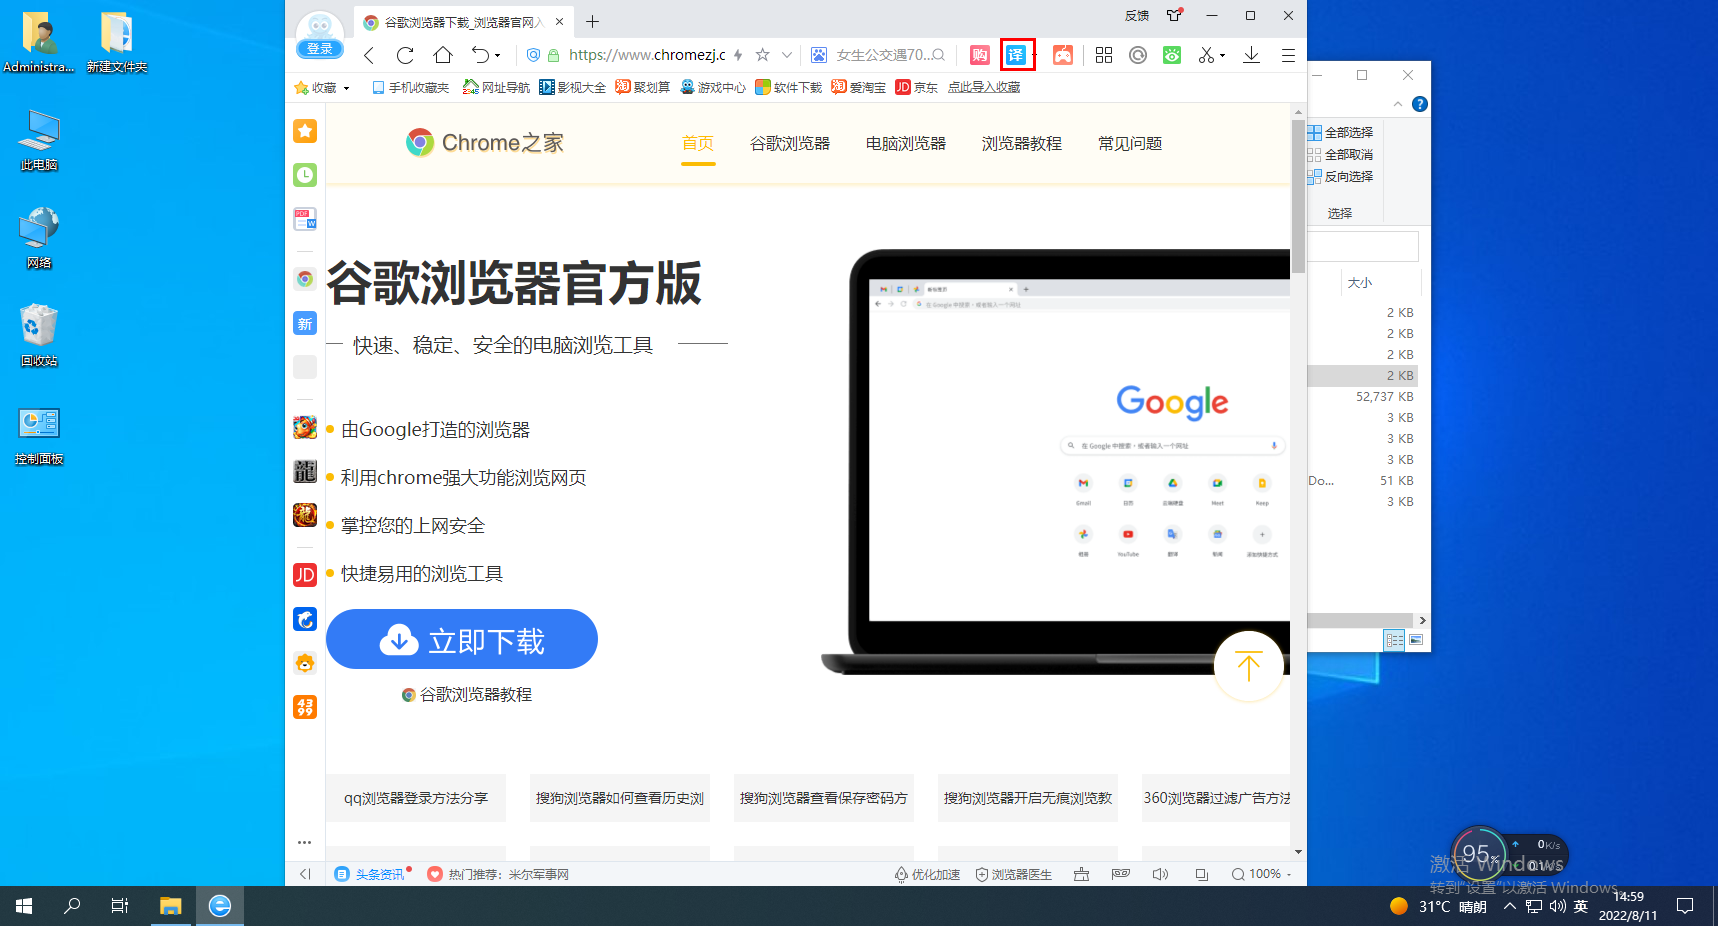
Task: Click 反向选择 in Explorer window
Action: pos(1341,176)
